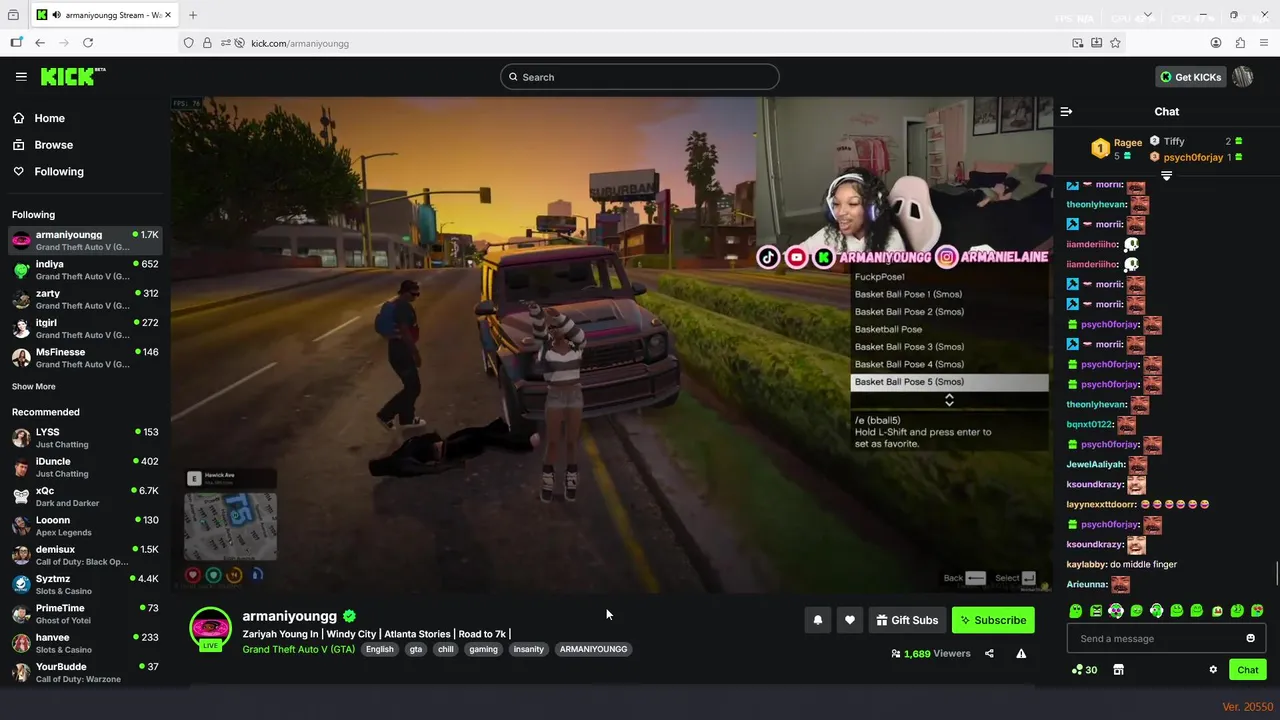The width and height of the screenshot is (1280, 720).
Task: Reload the browser page
Action: [x=88, y=43]
